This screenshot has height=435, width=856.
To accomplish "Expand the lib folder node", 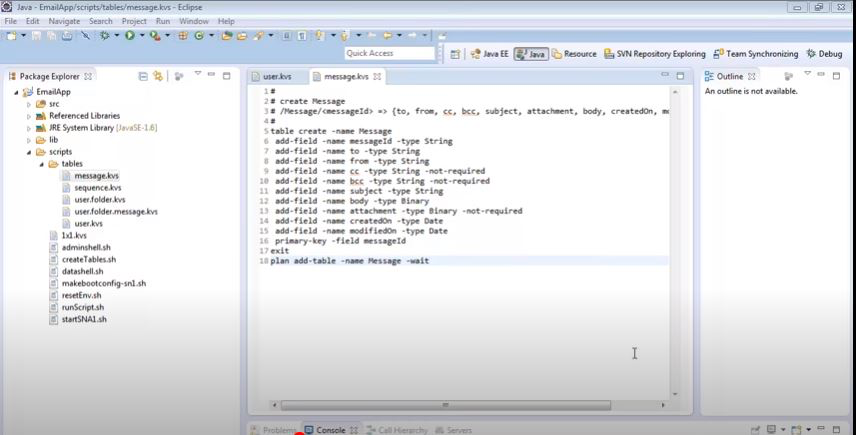I will pyautogui.click(x=29, y=140).
